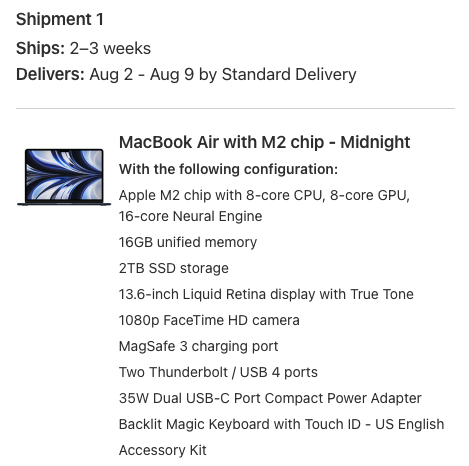Select the 8-core CPU, 8-core GPU line
The height and width of the screenshot is (466, 469).
coord(264,195)
